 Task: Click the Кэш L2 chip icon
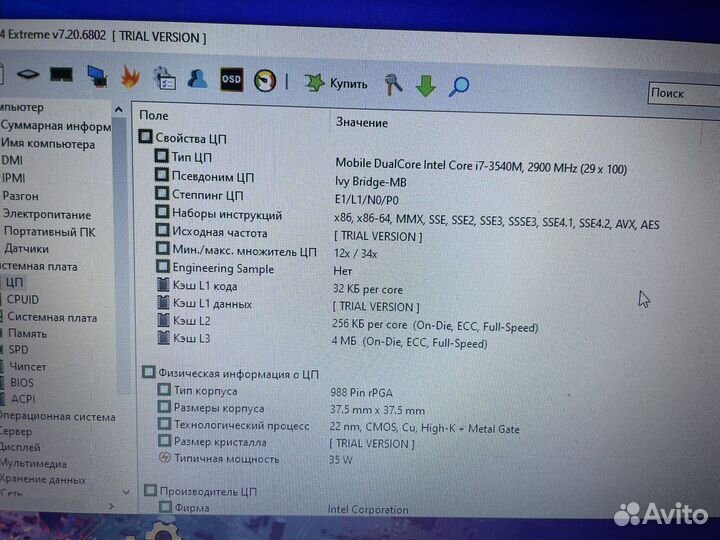click(164, 320)
